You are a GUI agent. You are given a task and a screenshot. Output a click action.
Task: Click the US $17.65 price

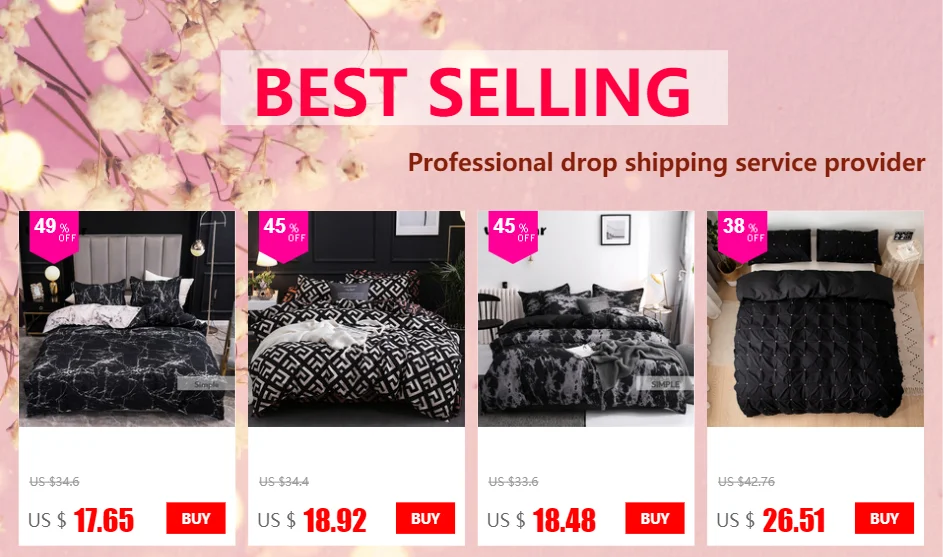click(x=81, y=520)
